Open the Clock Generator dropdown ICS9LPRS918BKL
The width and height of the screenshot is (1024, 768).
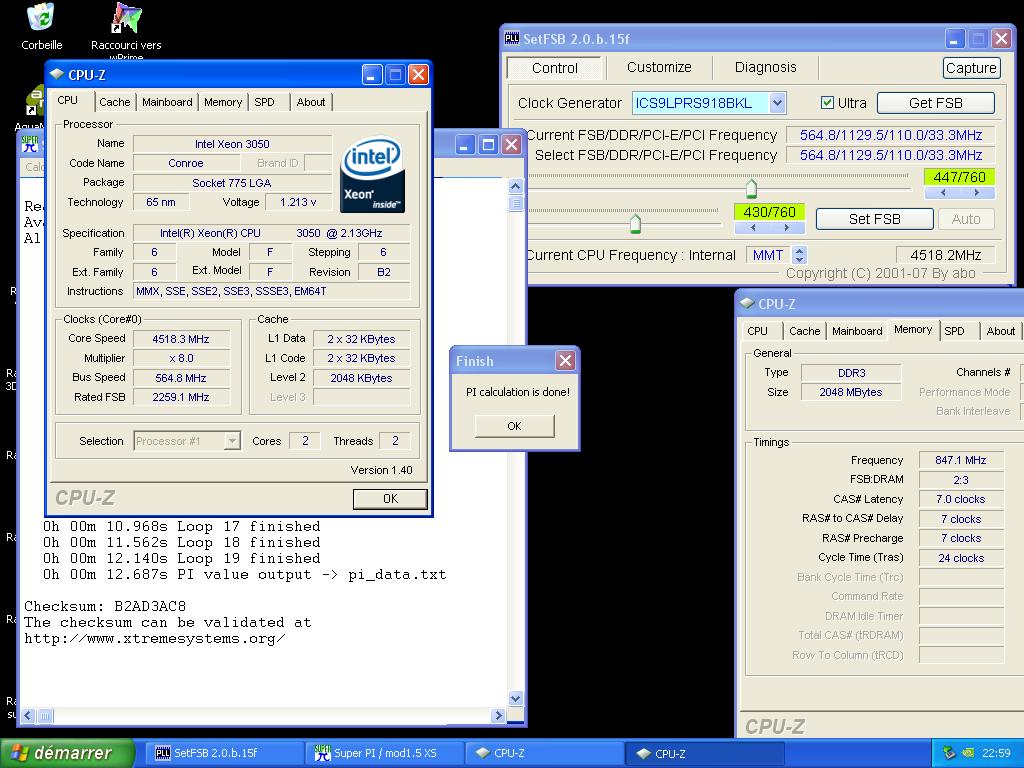pos(777,103)
